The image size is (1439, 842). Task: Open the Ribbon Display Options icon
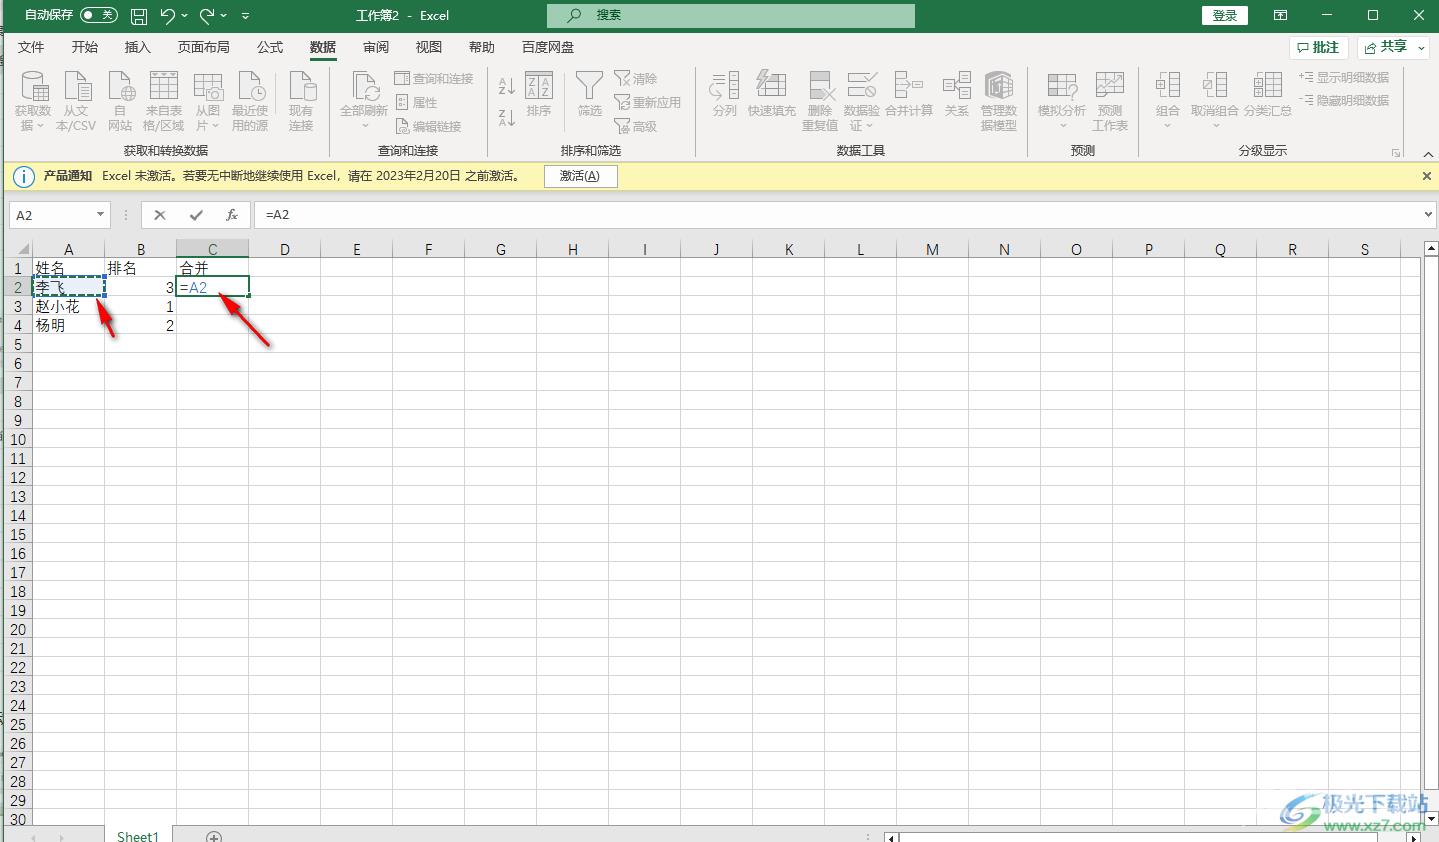coord(1280,16)
